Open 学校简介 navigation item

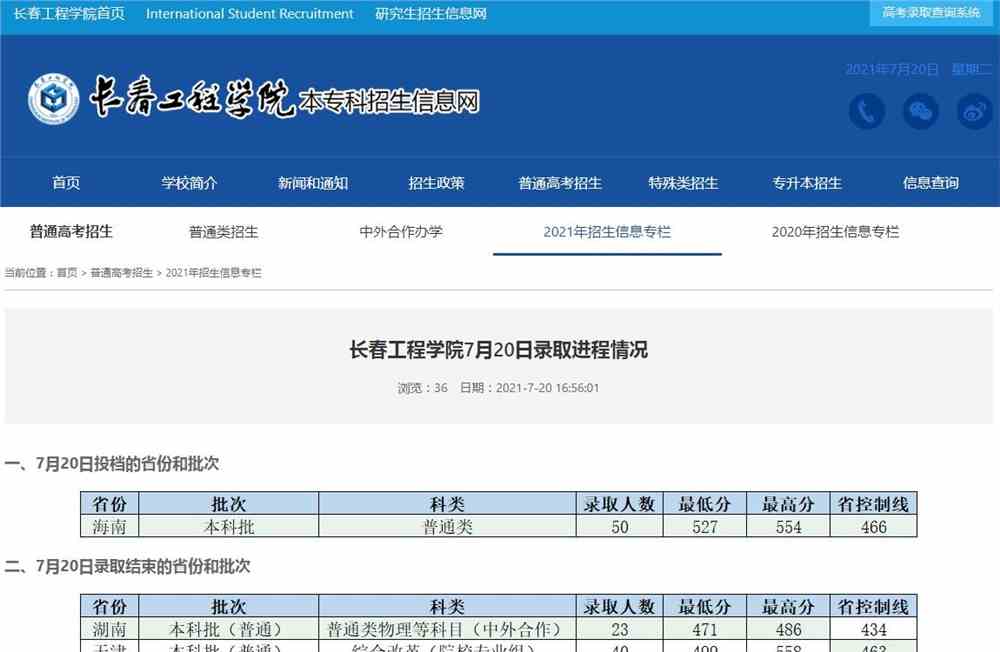coord(189,183)
